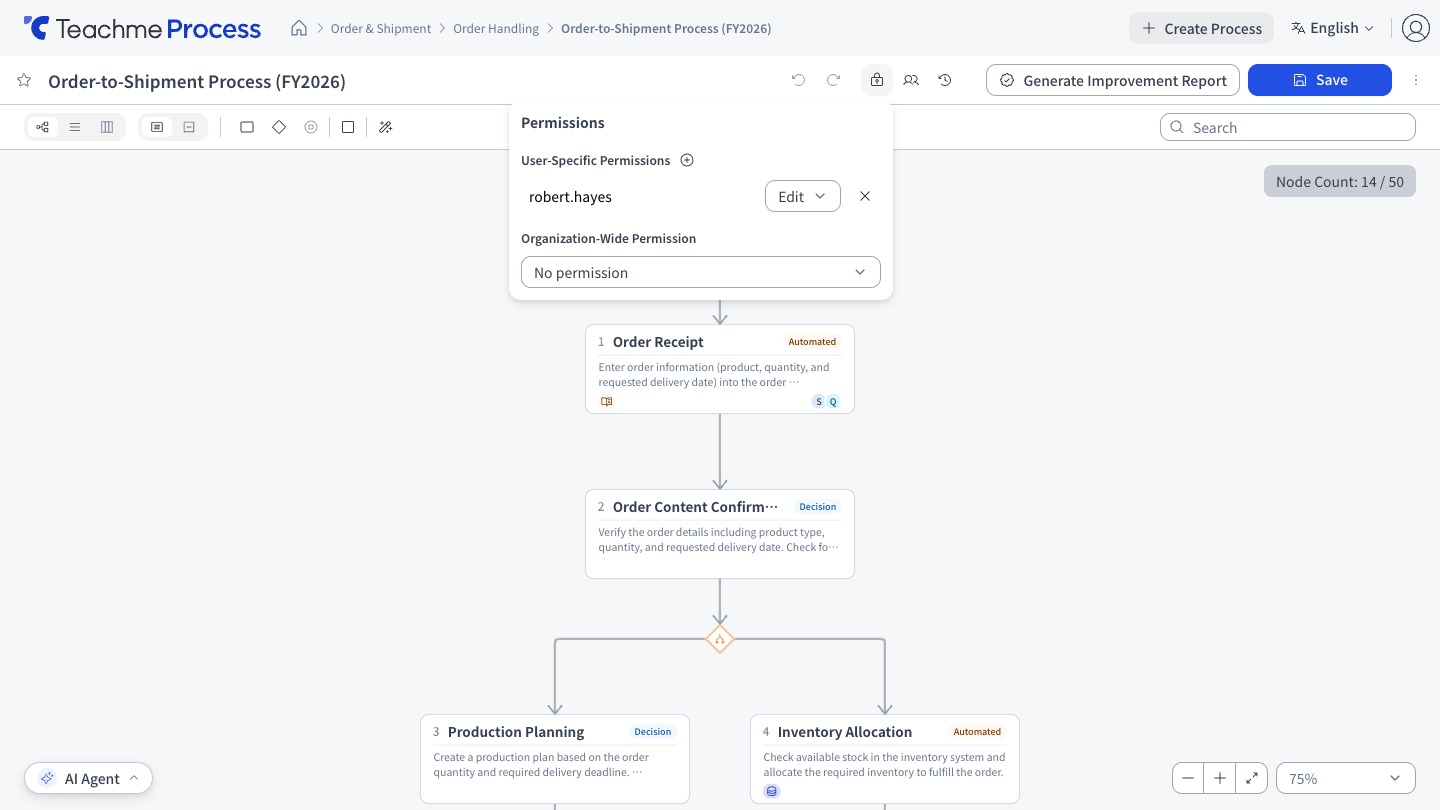Redo the last undone change
The image size is (1440, 810).
(x=833, y=80)
